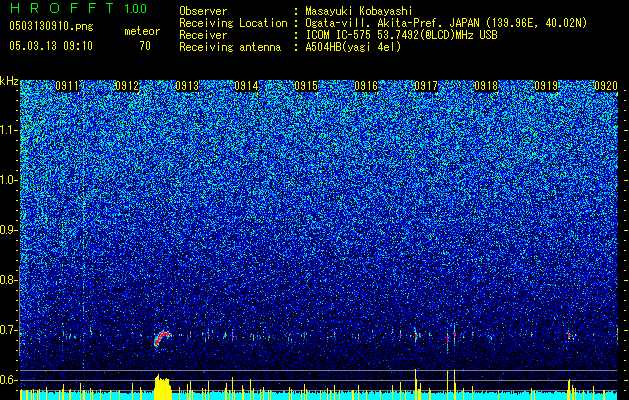Click the red curved meteor echo near 0912
This screenshot has height=400, width=629.
(x=162, y=338)
